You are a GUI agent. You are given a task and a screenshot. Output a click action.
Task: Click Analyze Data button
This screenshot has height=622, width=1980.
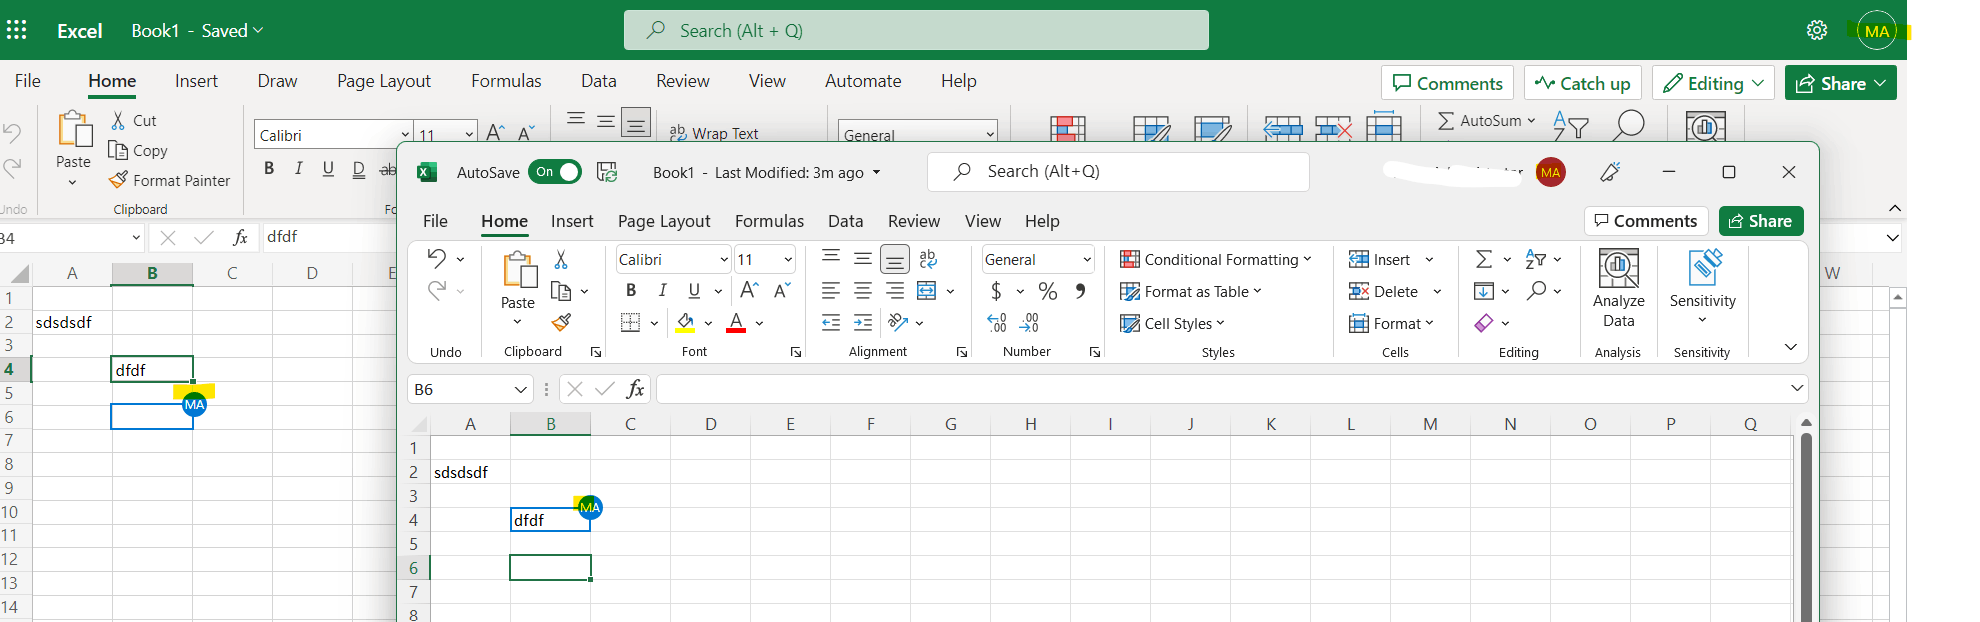pyautogui.click(x=1619, y=289)
